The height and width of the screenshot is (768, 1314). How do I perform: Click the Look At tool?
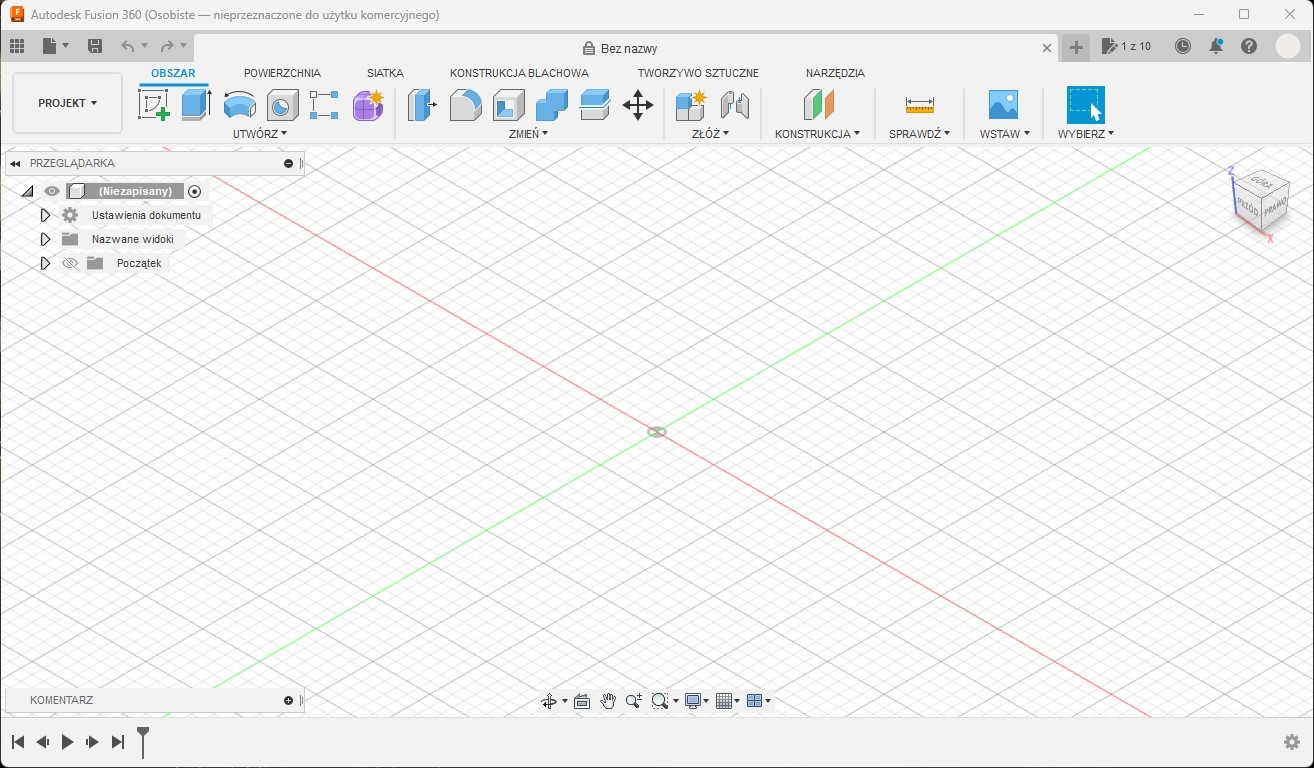582,701
